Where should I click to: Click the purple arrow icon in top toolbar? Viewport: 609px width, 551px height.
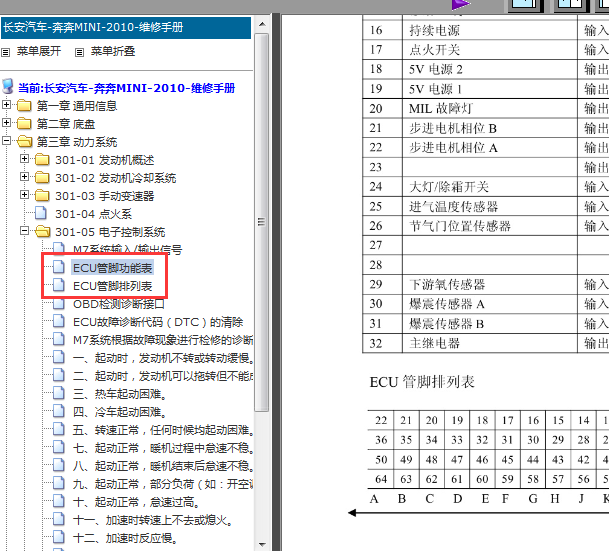pos(461,5)
